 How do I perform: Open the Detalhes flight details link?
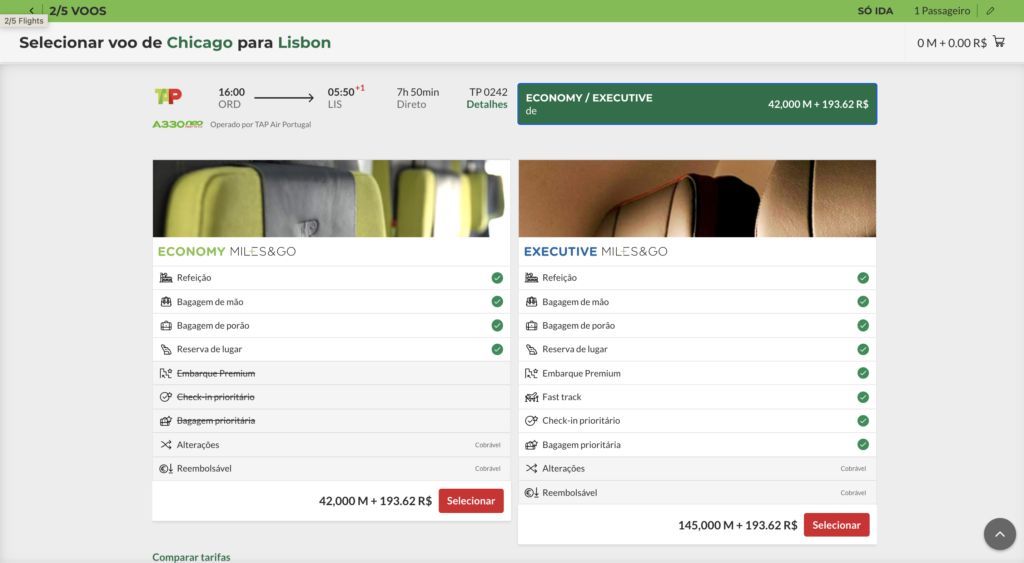(x=487, y=105)
